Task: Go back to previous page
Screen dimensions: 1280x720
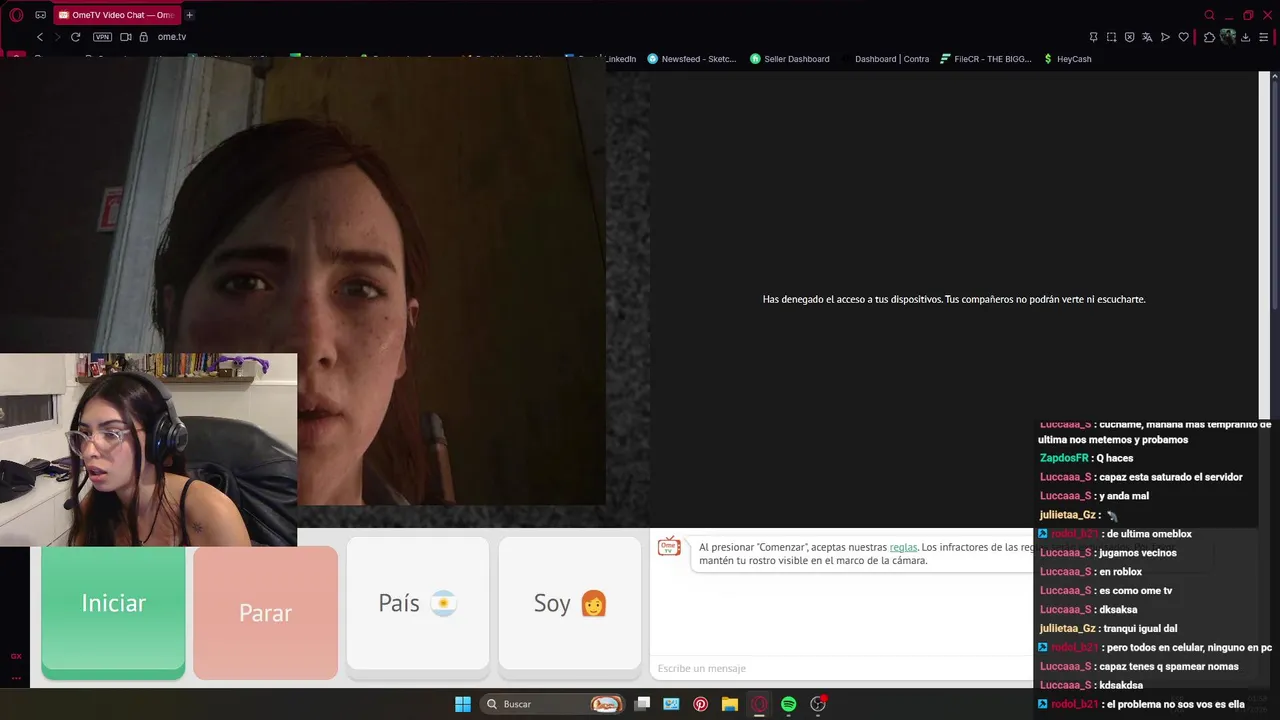Action: coord(40,37)
